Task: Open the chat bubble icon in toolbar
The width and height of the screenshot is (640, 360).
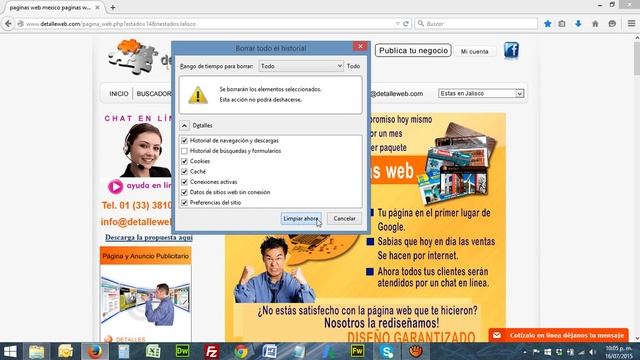Action: click(x=612, y=24)
